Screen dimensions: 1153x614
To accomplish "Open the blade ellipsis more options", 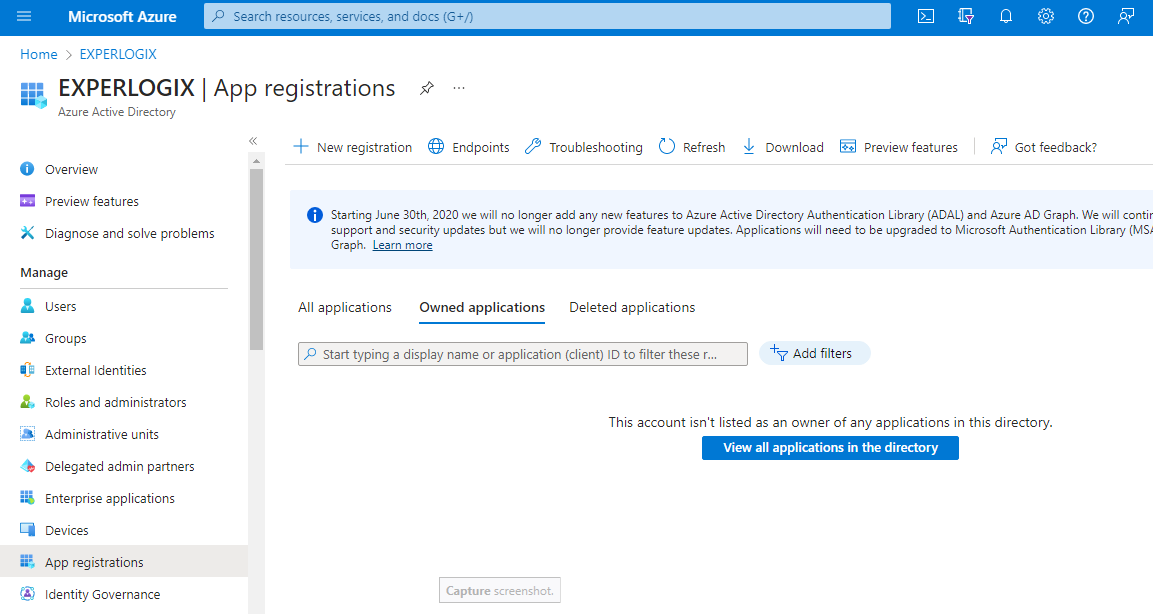I will click(459, 88).
